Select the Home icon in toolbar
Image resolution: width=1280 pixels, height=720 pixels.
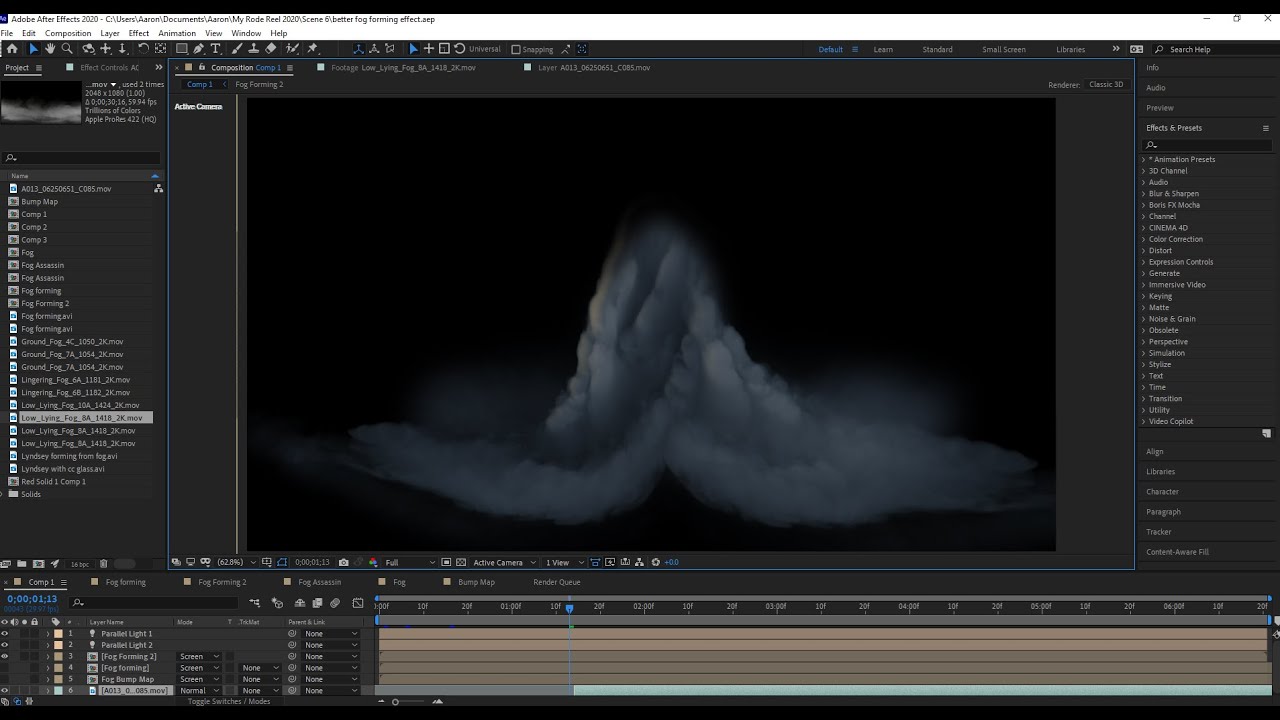tap(11, 48)
